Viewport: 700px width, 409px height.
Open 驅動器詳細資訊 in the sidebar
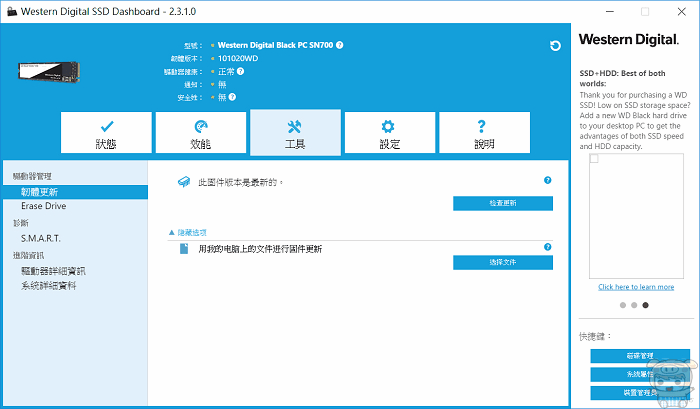click(x=53, y=271)
